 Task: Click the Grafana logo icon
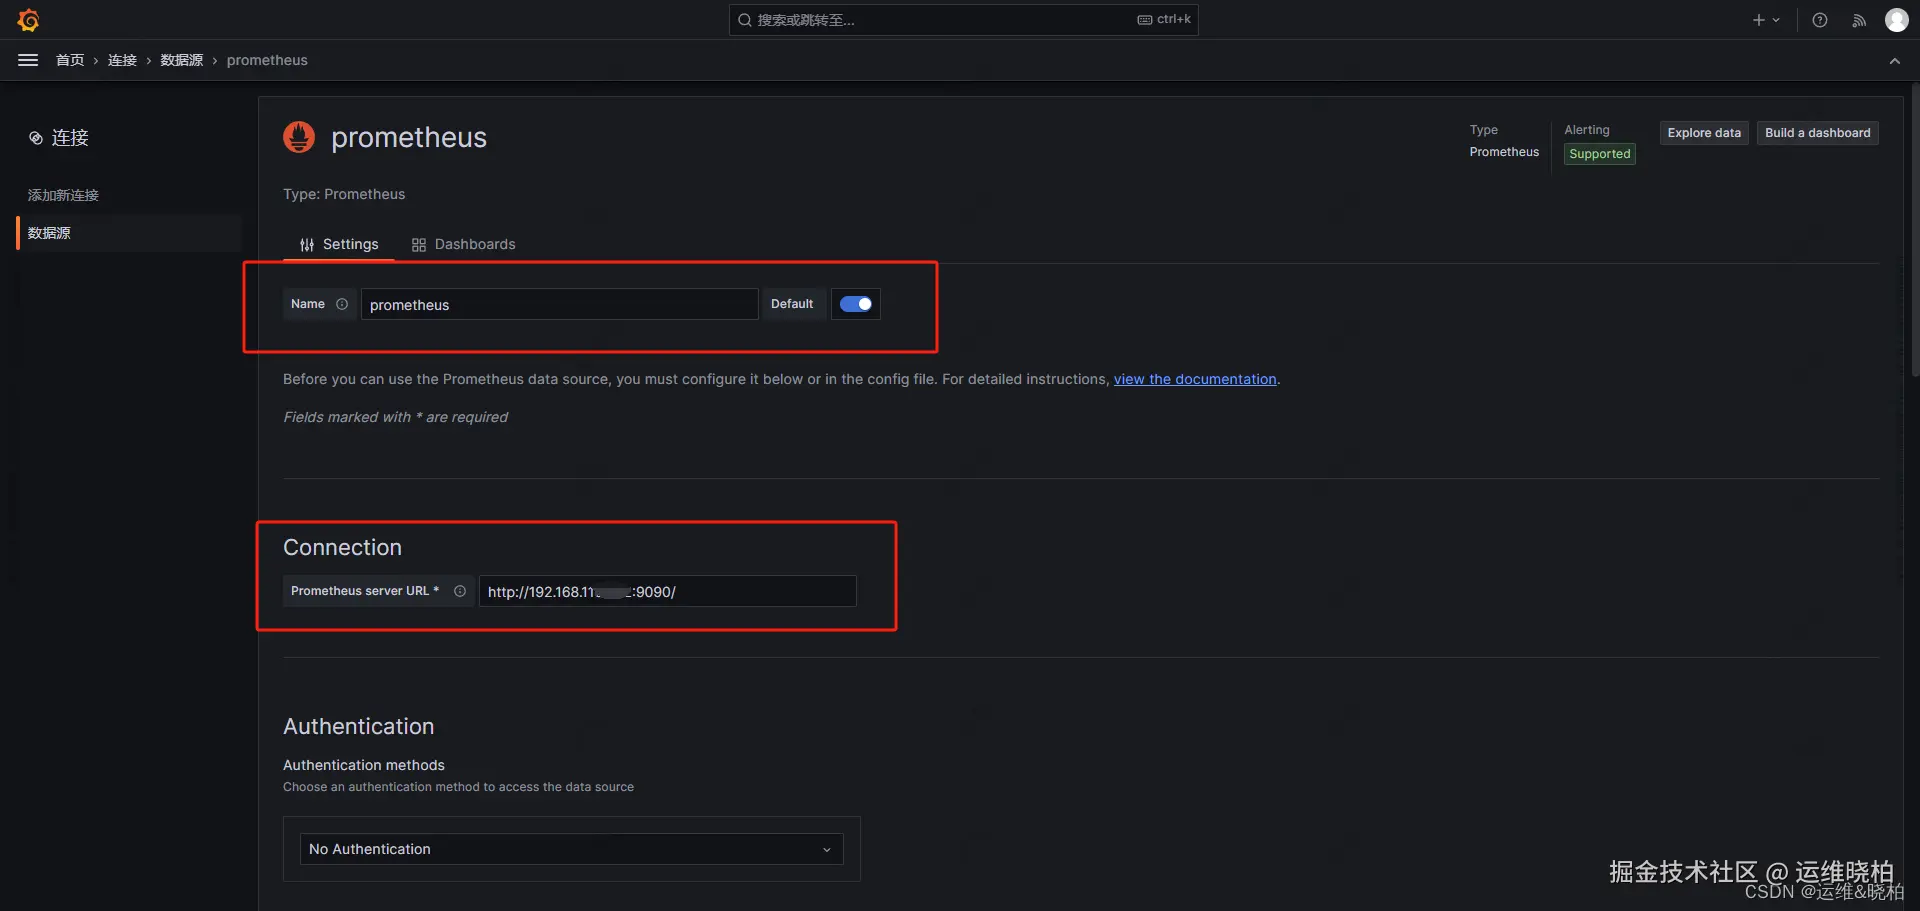(x=28, y=20)
